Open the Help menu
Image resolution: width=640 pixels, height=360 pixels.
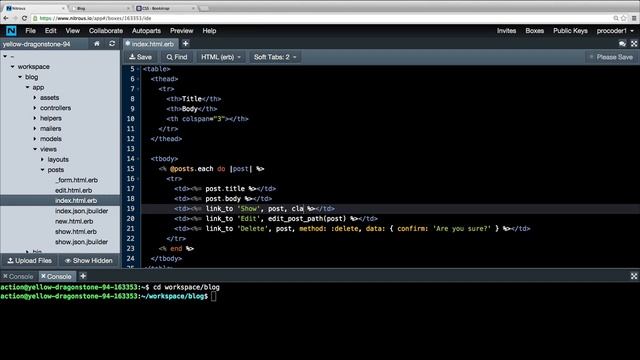pyautogui.click(x=209, y=31)
